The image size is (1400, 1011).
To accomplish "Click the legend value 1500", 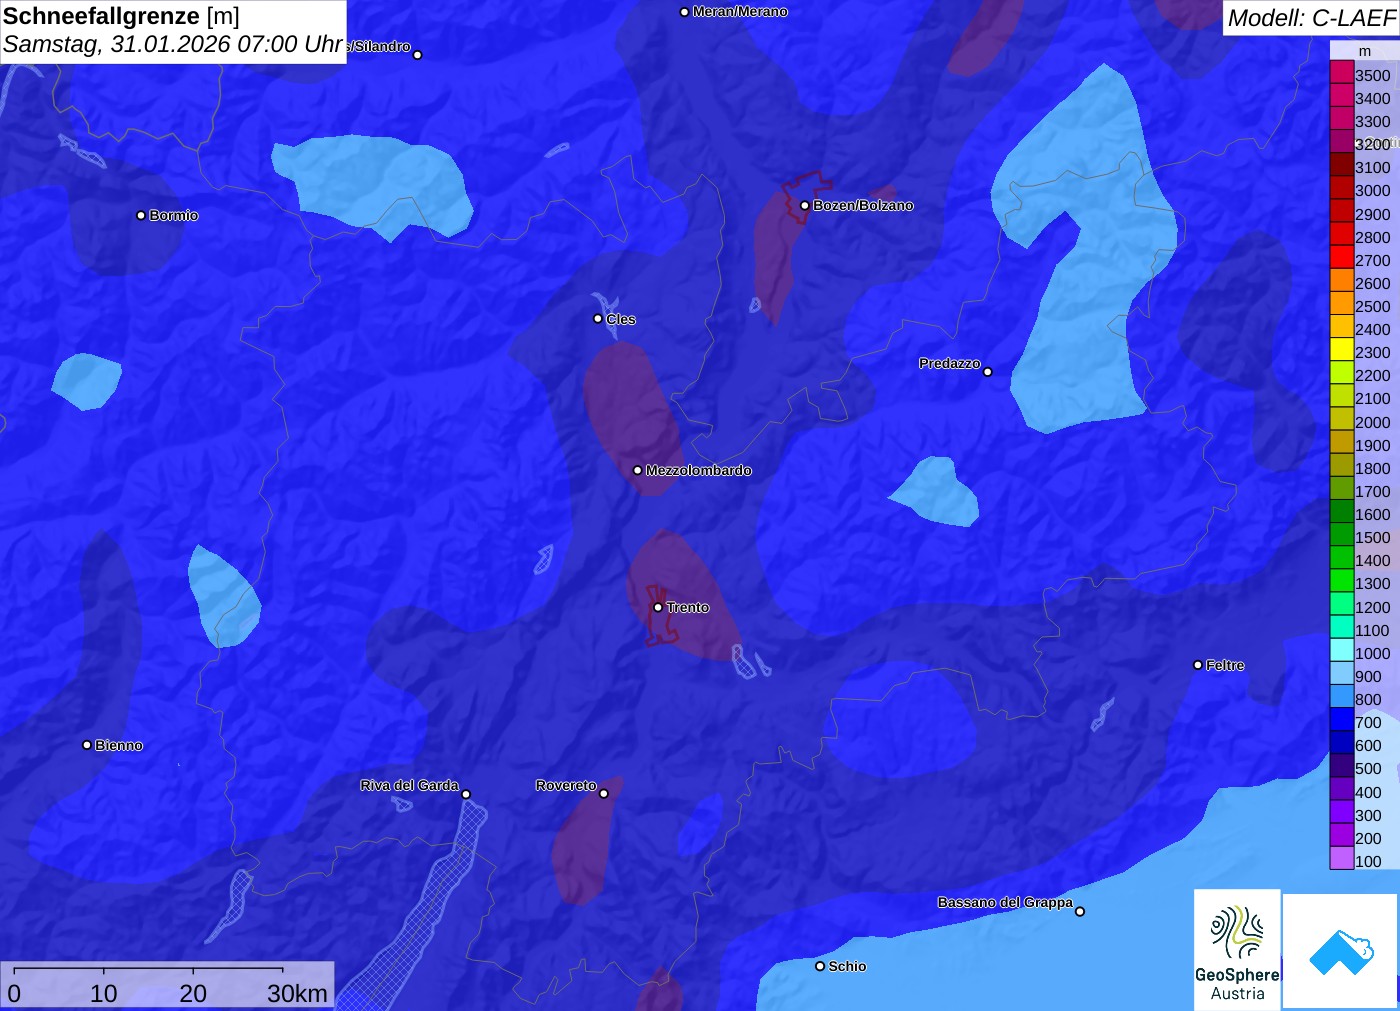I will click(1373, 537).
